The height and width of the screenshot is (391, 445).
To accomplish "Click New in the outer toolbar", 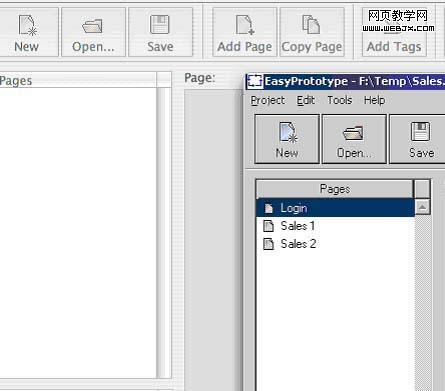I will (x=27, y=32).
